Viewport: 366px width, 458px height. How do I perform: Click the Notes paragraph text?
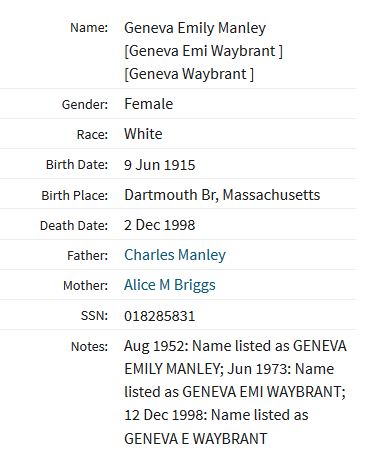point(235,392)
